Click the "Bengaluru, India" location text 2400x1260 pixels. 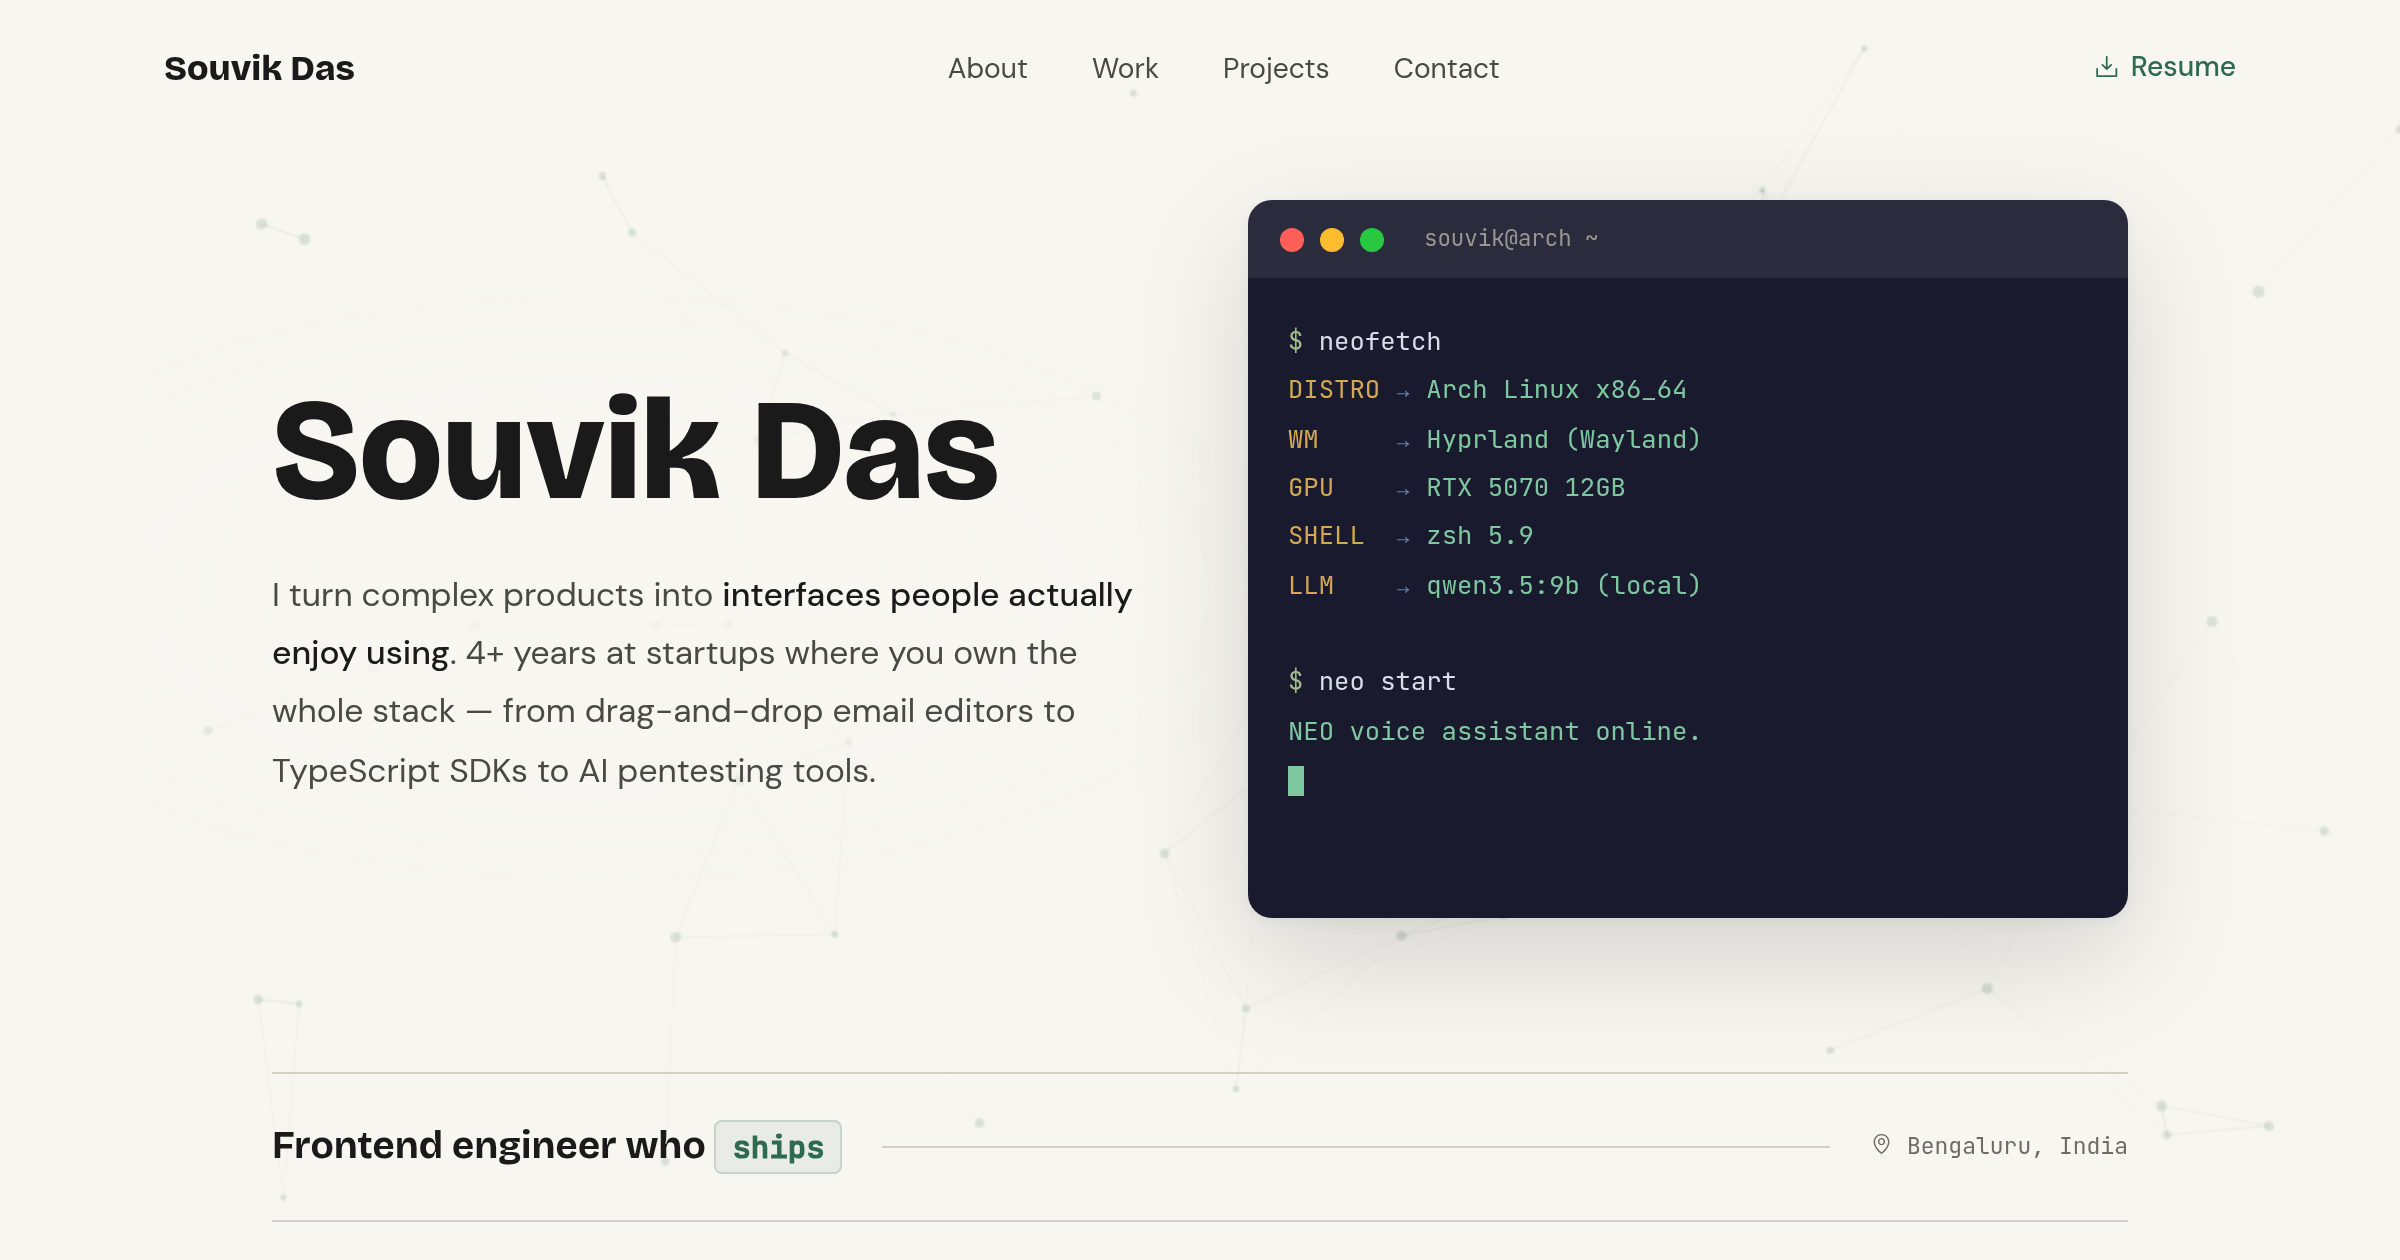(2017, 1146)
